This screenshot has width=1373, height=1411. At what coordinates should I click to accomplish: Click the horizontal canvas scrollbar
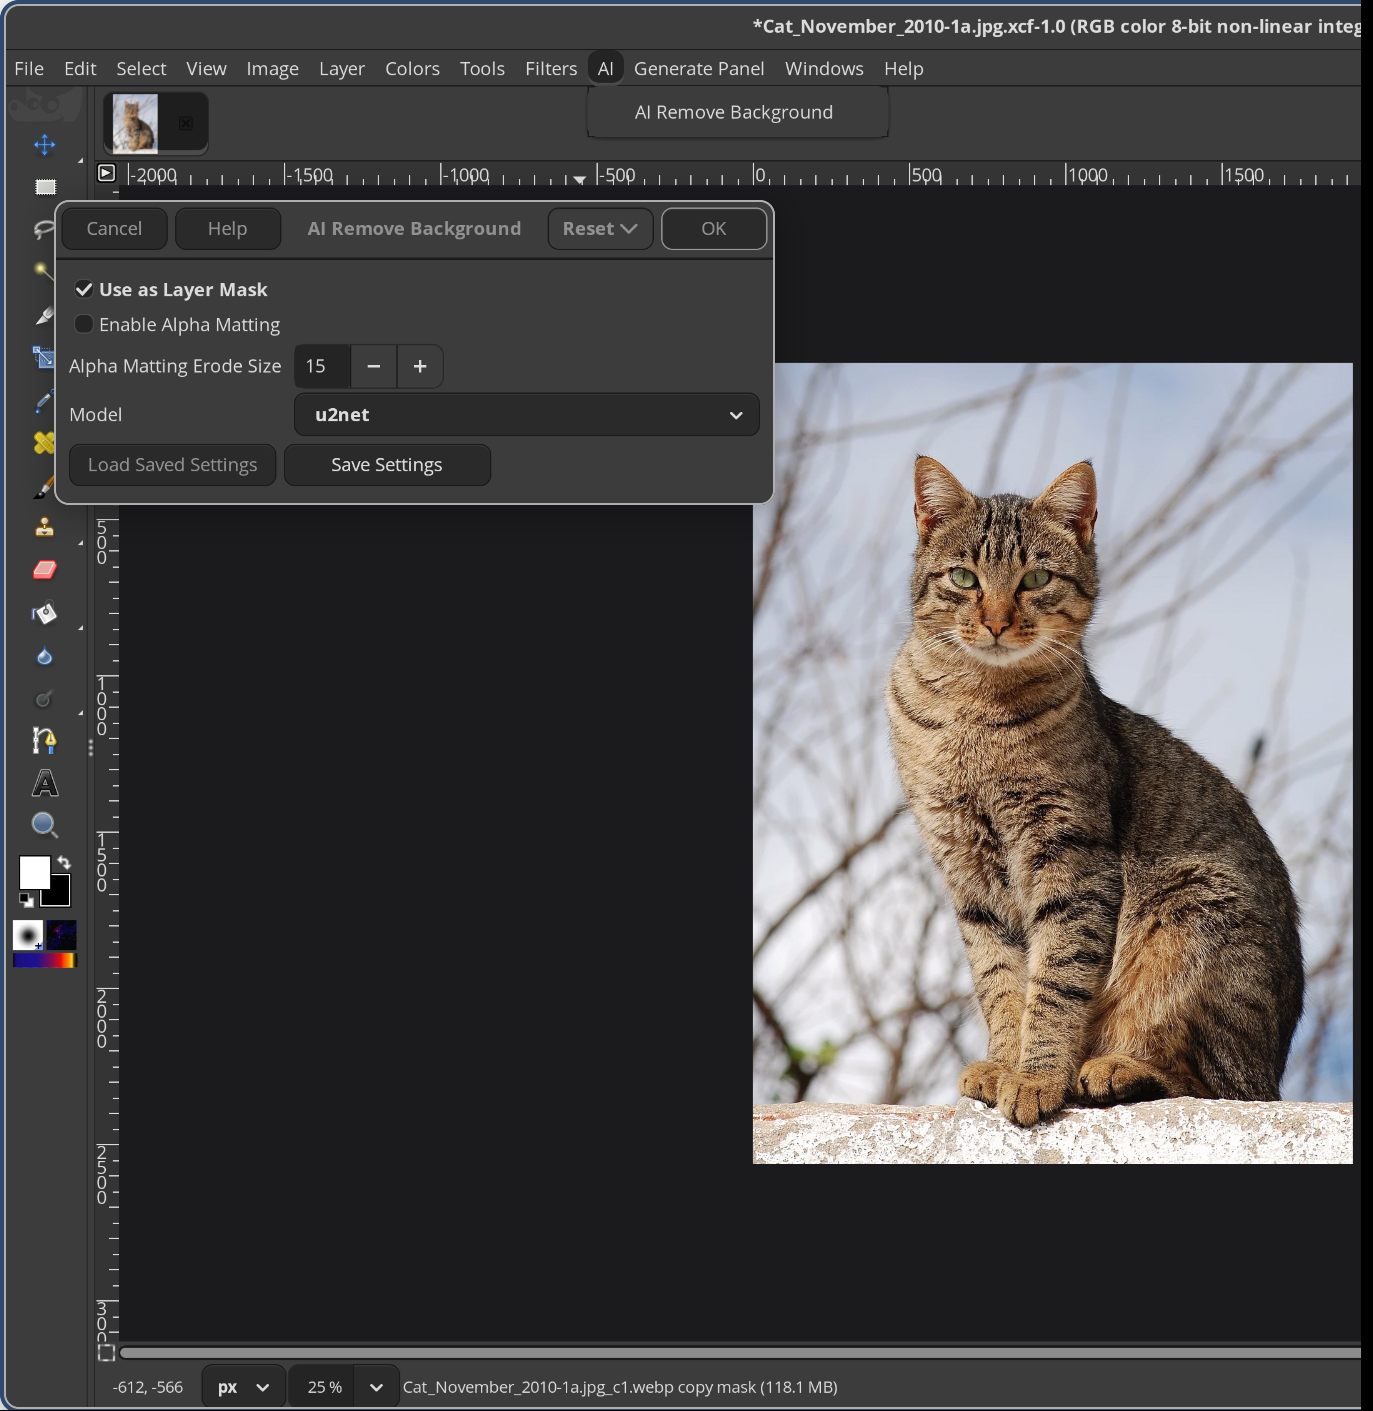pyautogui.click(x=740, y=1353)
